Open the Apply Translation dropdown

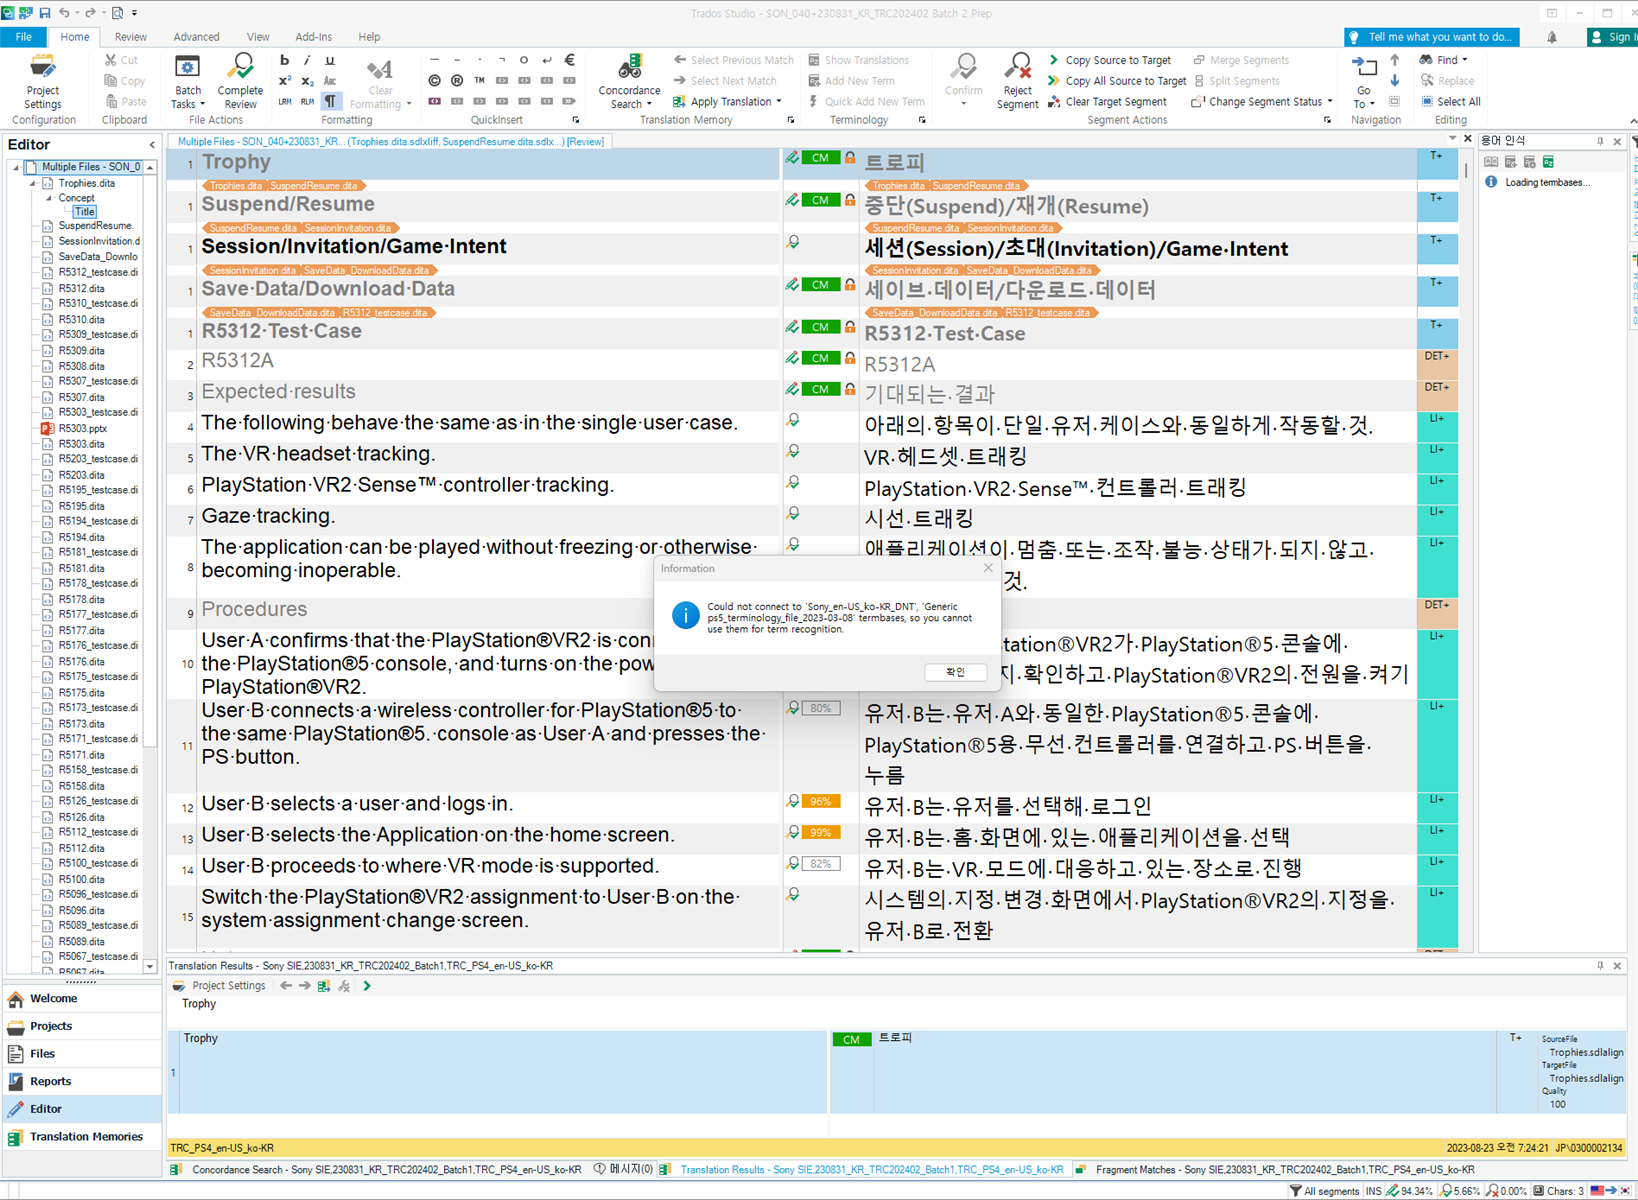click(779, 101)
